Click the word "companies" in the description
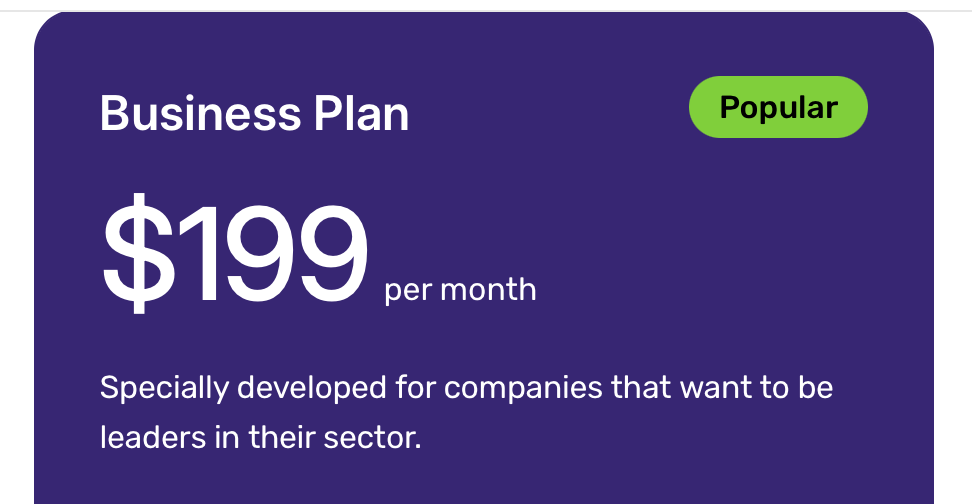Viewport: 972px width, 504px height. (522, 388)
